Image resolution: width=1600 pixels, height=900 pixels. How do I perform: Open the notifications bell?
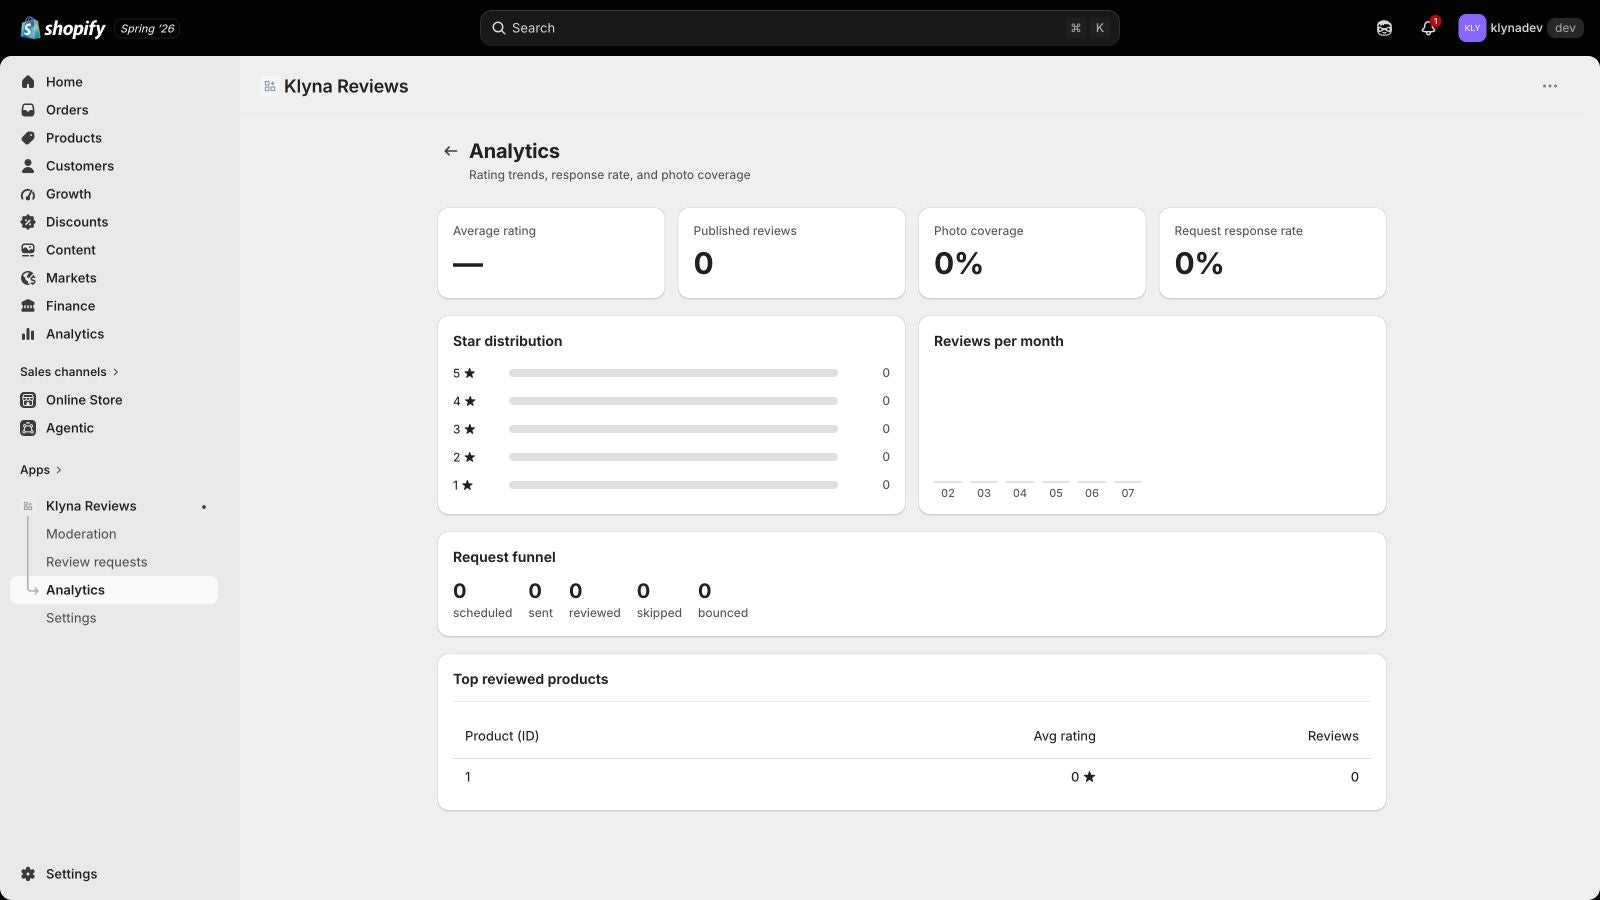[1428, 28]
